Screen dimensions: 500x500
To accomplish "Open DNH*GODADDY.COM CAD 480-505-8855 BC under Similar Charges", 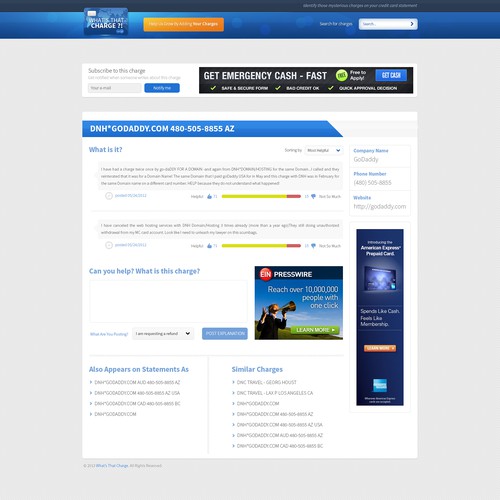I will point(279,446).
